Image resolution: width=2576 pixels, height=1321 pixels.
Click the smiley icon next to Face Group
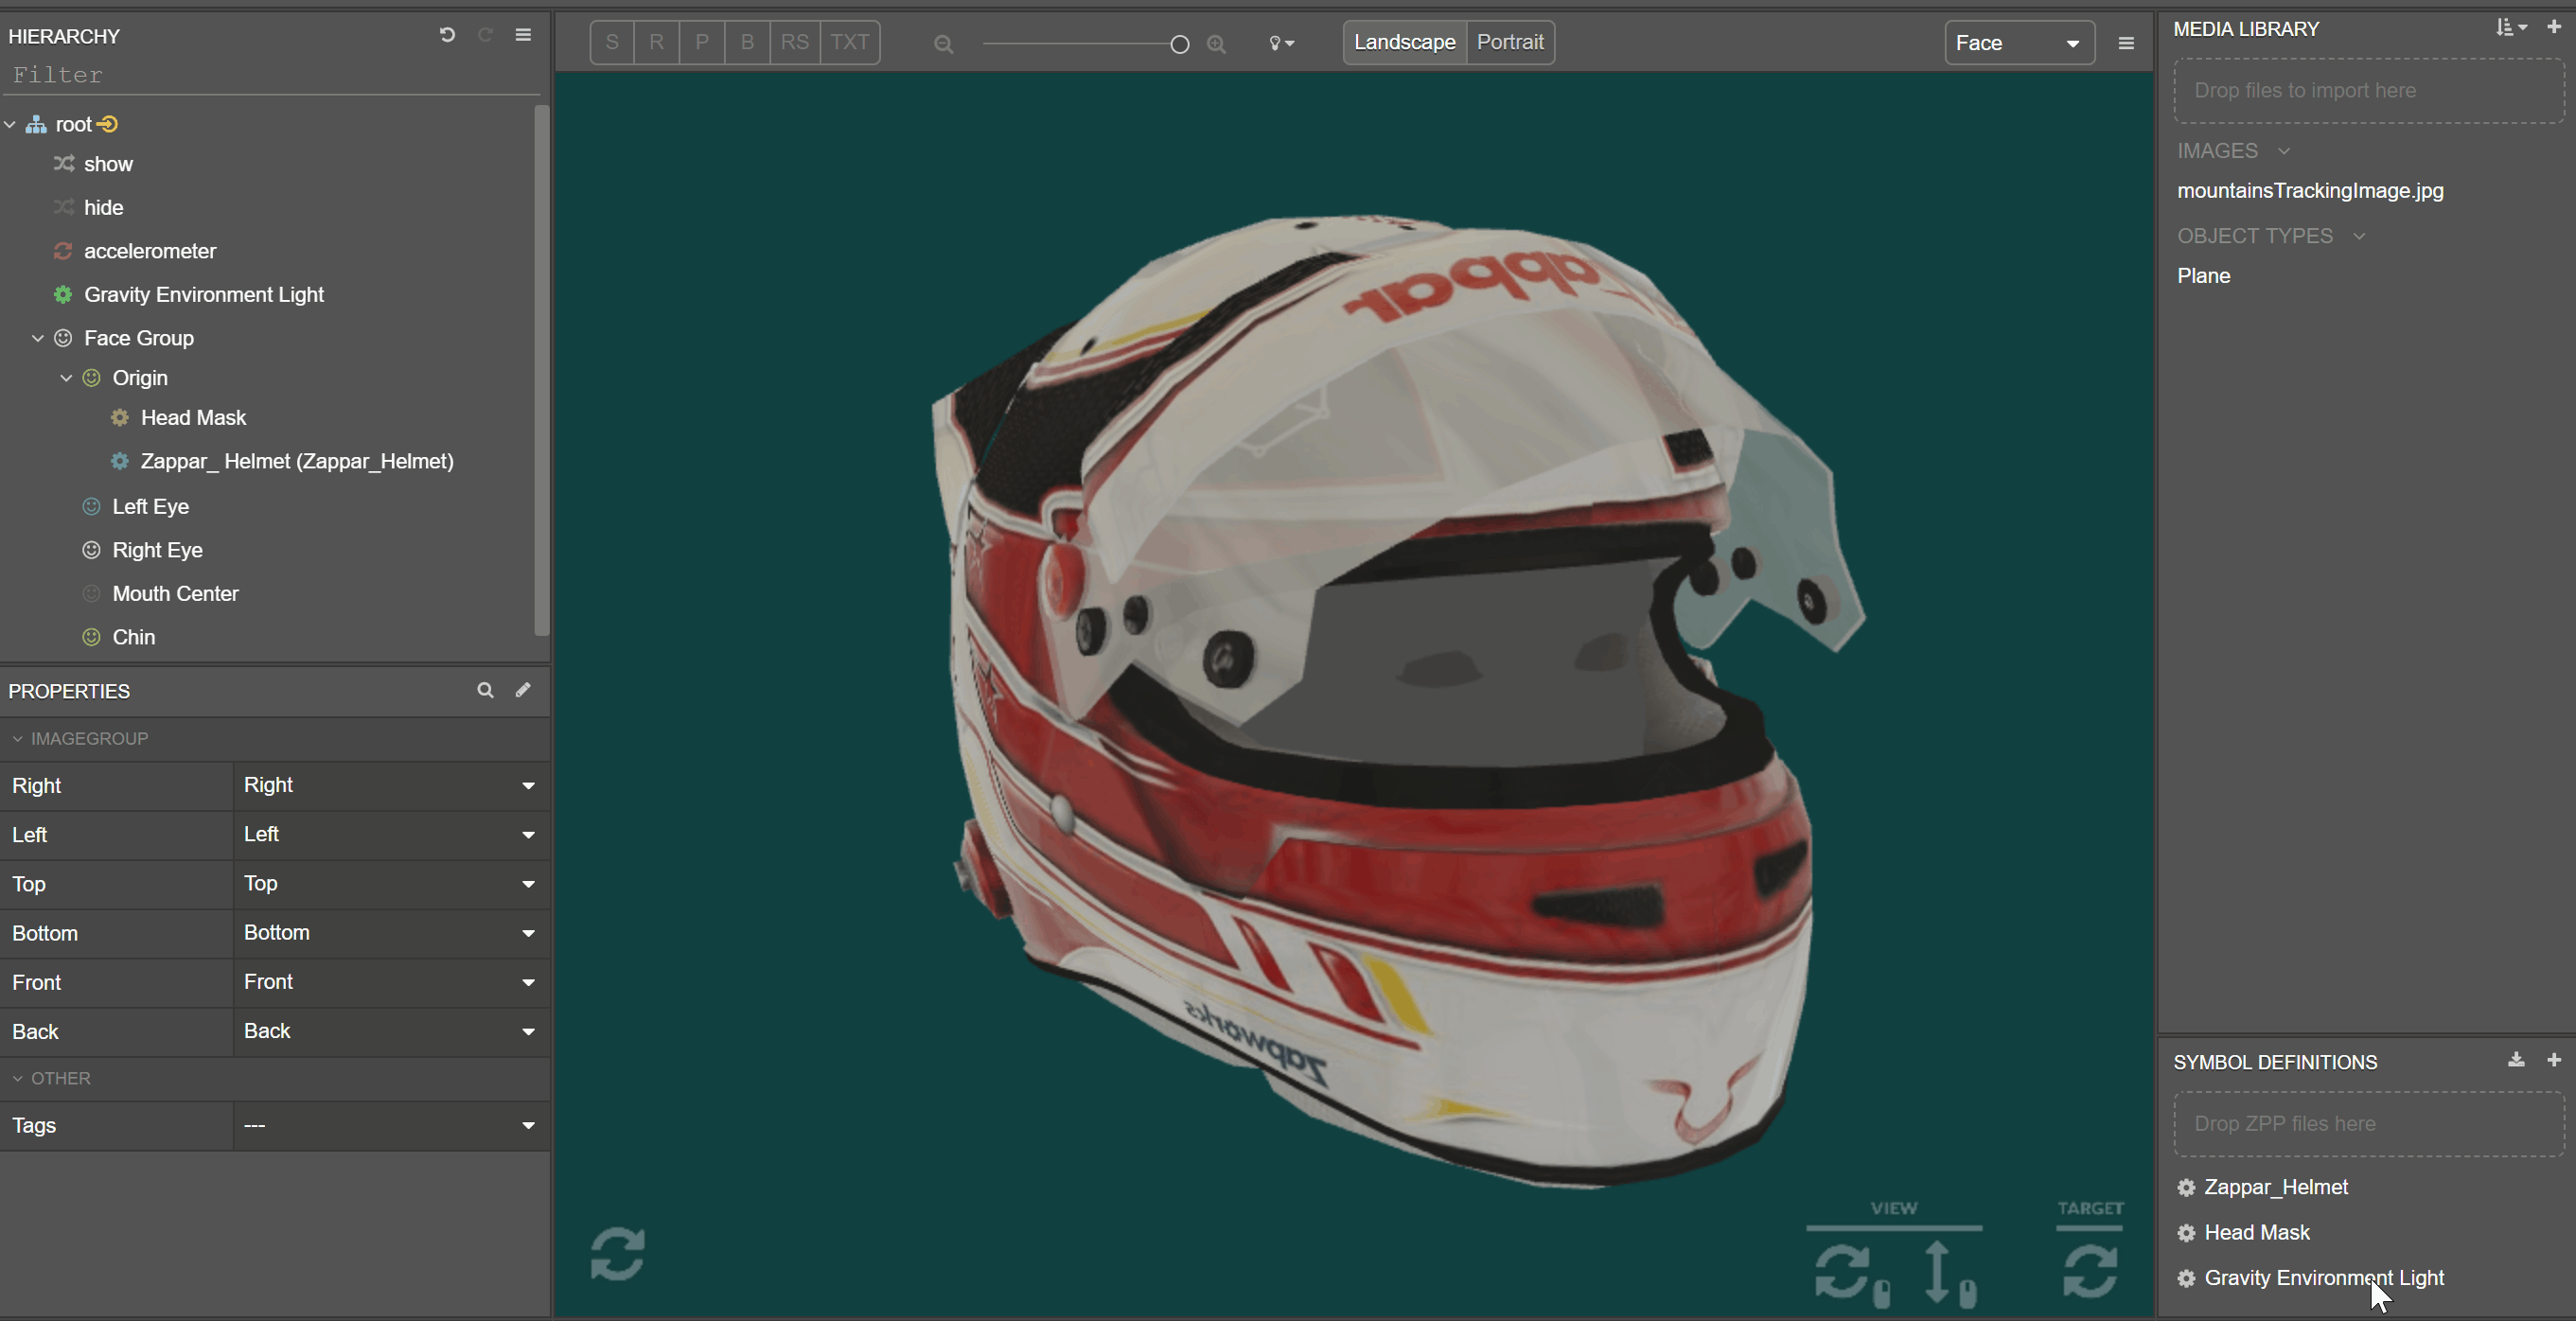click(63, 338)
